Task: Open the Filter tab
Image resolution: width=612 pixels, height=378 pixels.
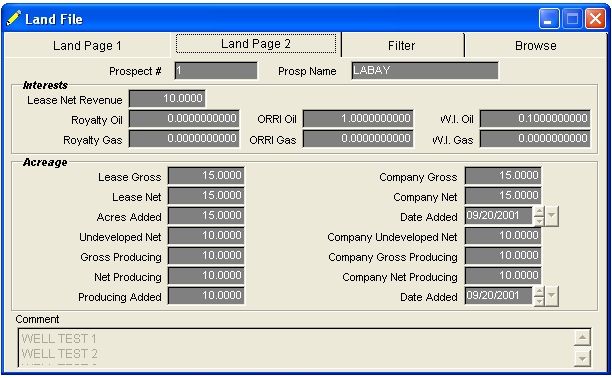Action: click(402, 46)
